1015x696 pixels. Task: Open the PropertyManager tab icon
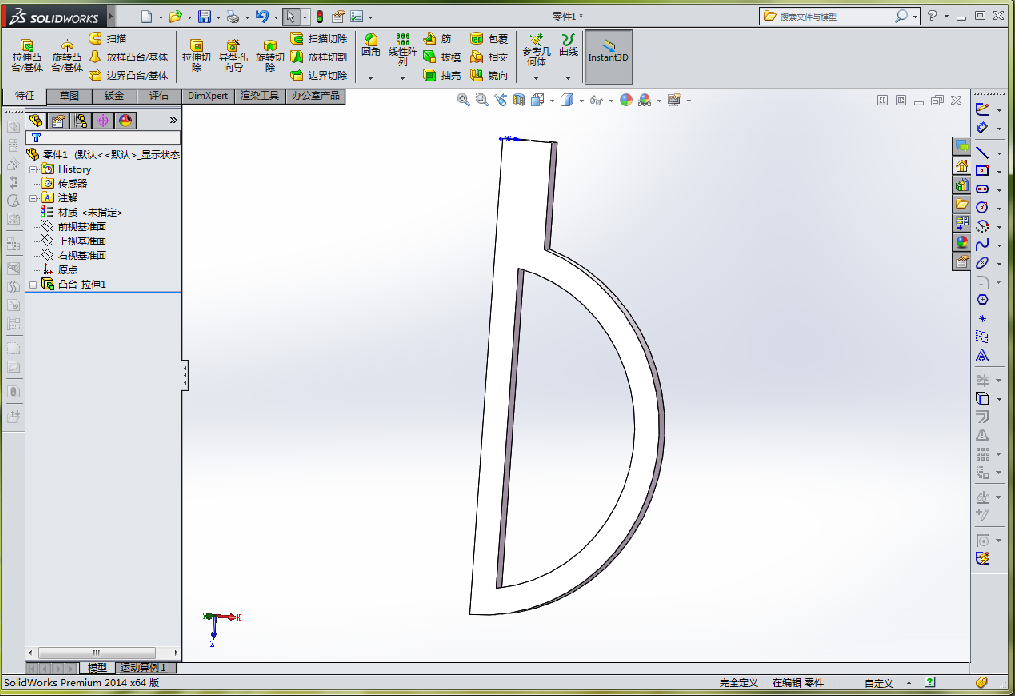(58, 120)
